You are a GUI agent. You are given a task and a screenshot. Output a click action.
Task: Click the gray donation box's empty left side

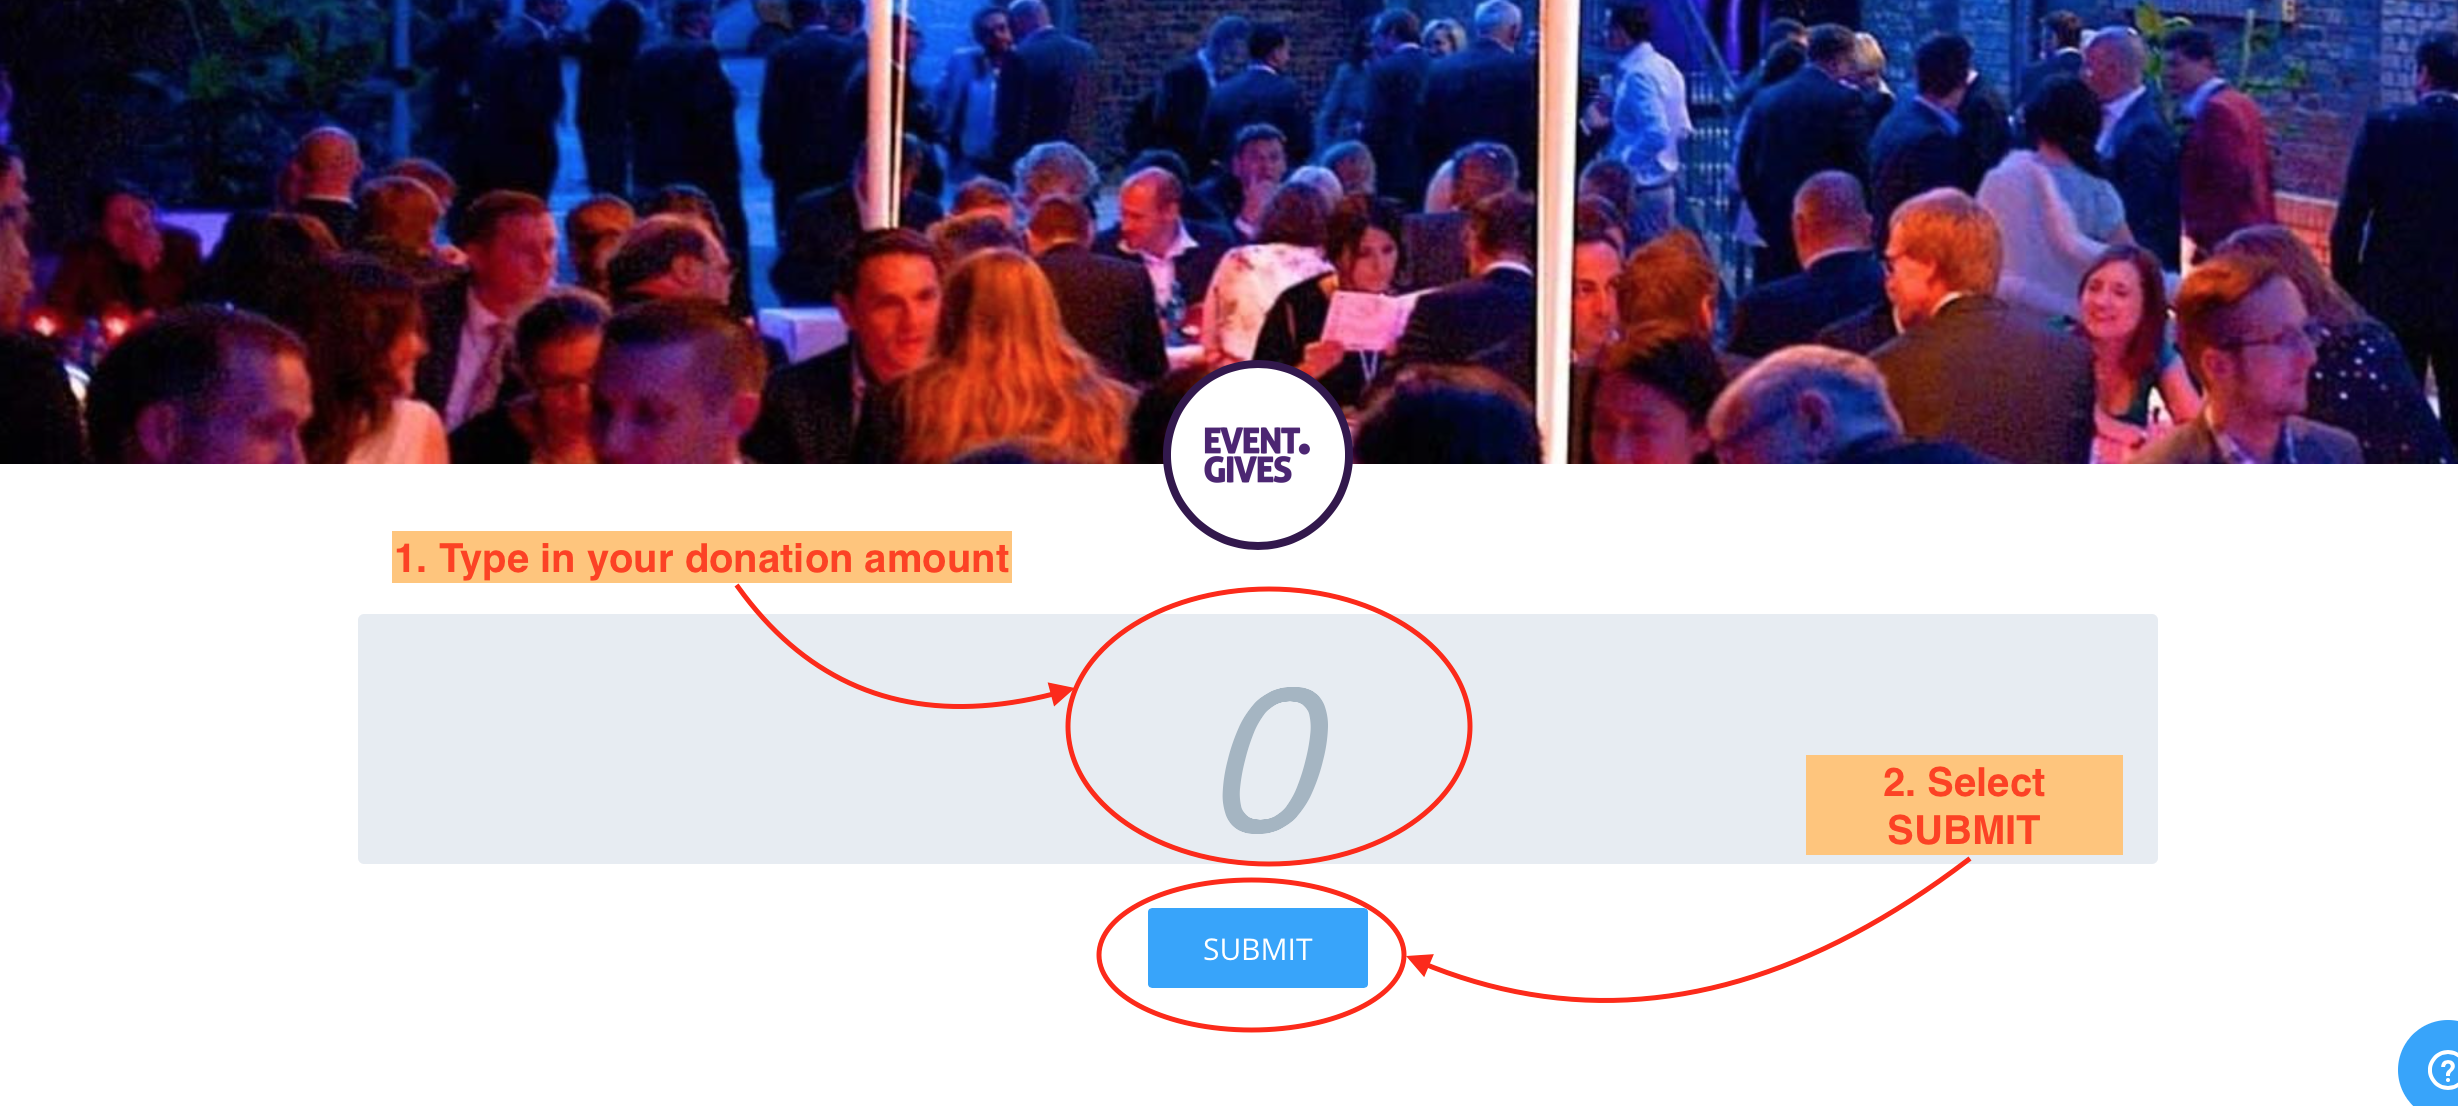point(700,740)
